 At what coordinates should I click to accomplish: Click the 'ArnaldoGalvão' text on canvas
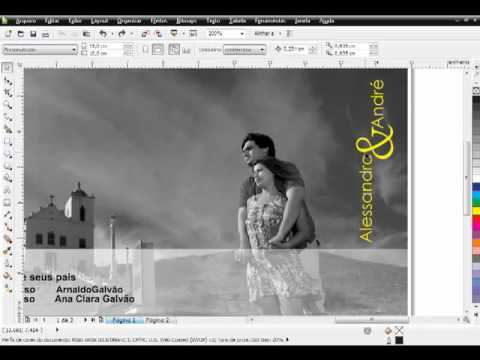click(x=89, y=289)
